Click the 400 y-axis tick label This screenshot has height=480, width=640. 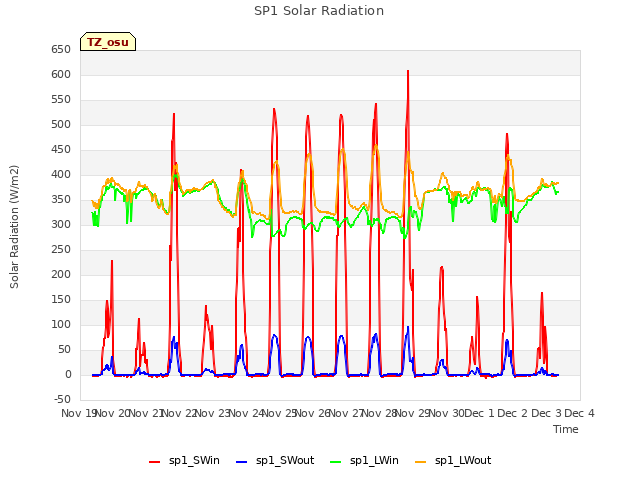[61, 174]
